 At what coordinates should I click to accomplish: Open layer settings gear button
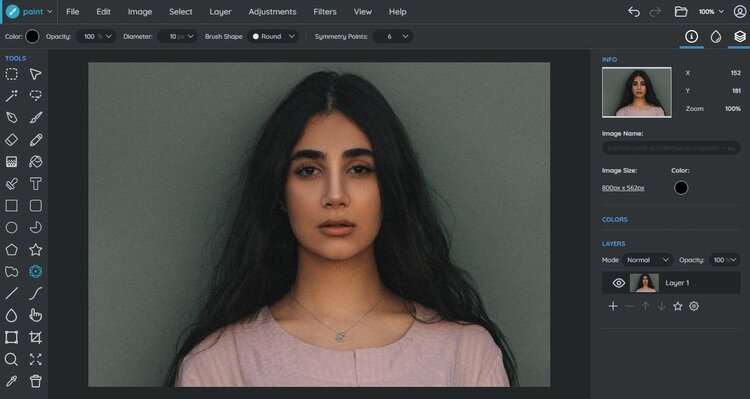694,306
